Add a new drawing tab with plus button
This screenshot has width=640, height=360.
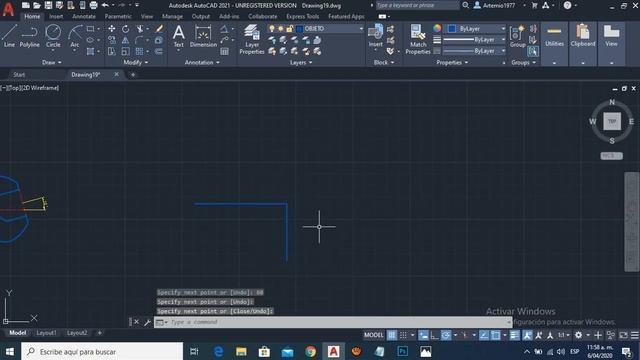[133, 74]
